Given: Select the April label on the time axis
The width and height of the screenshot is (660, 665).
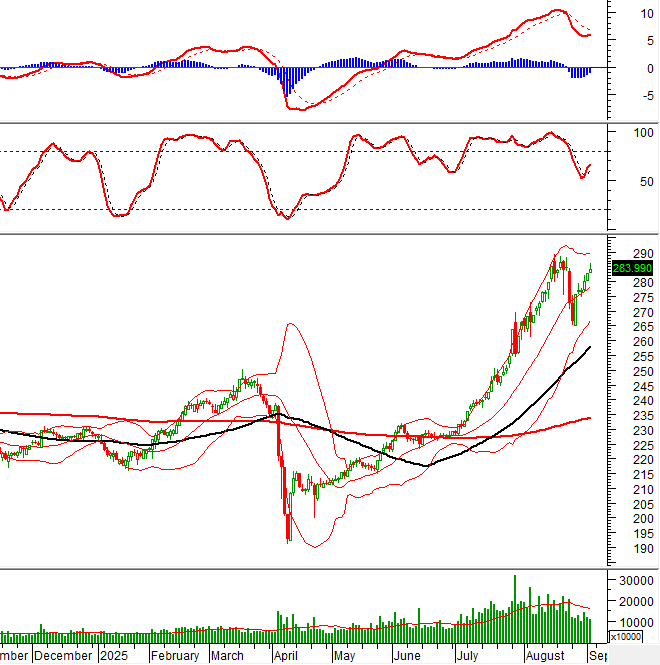Looking at the screenshot, I should [289, 656].
